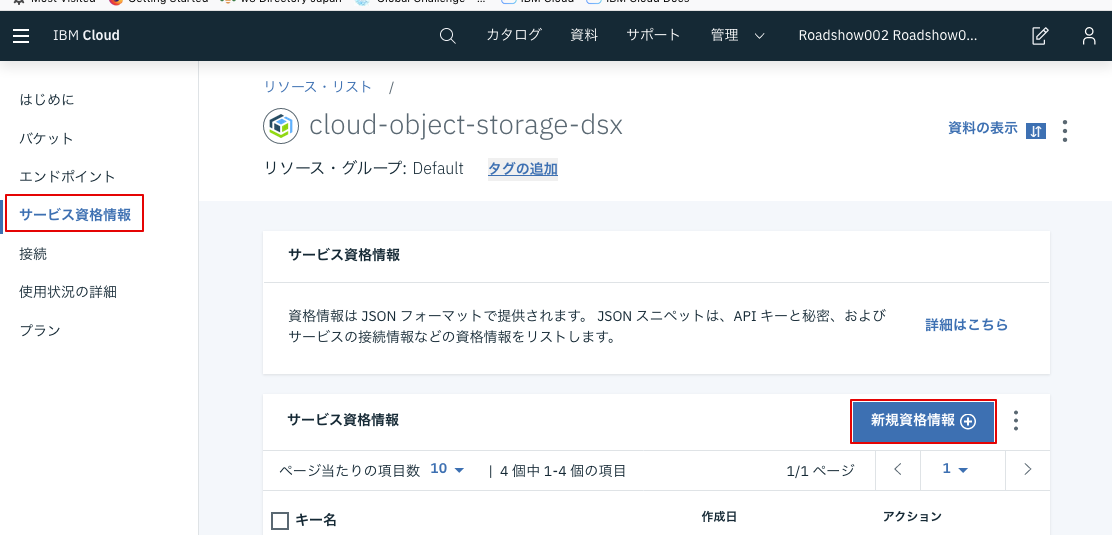Click the アクション column header
The image size is (1112, 535).
tap(912, 517)
